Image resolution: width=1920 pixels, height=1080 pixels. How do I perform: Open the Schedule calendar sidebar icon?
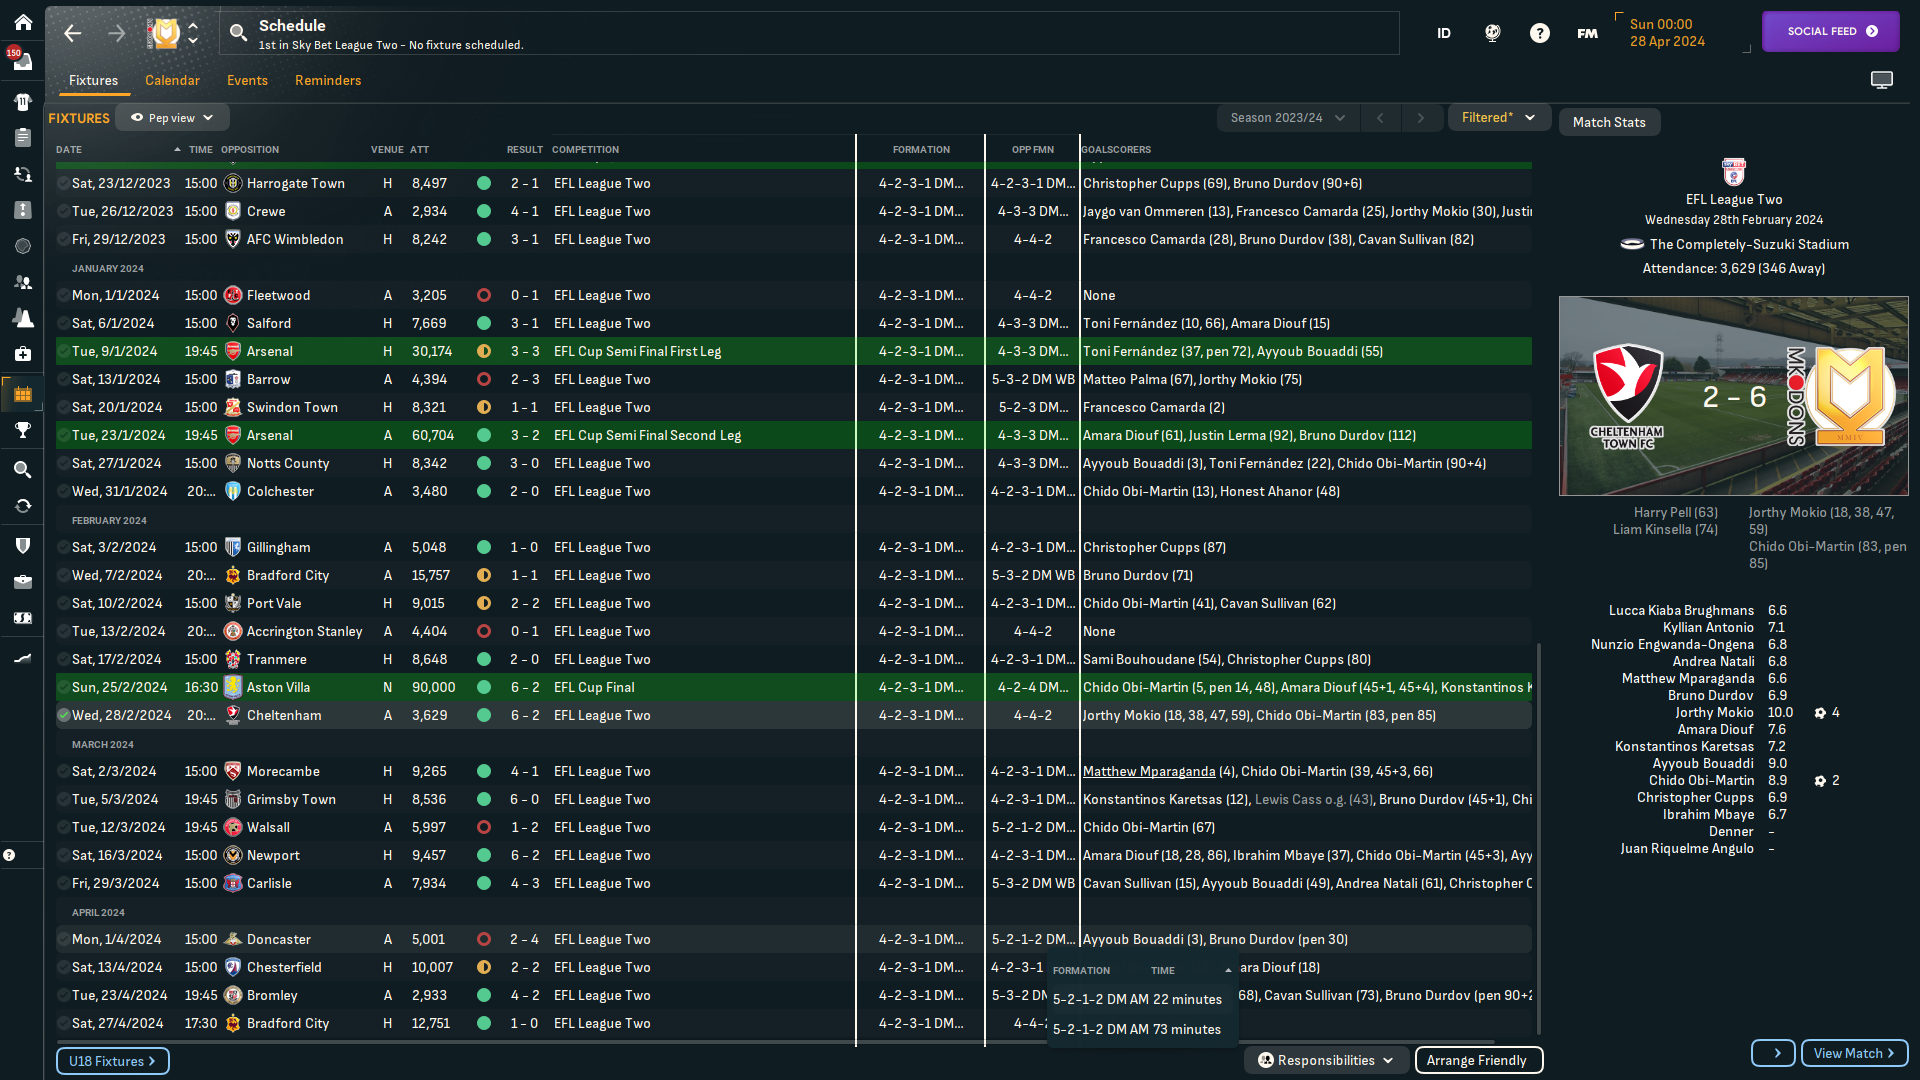click(x=22, y=394)
